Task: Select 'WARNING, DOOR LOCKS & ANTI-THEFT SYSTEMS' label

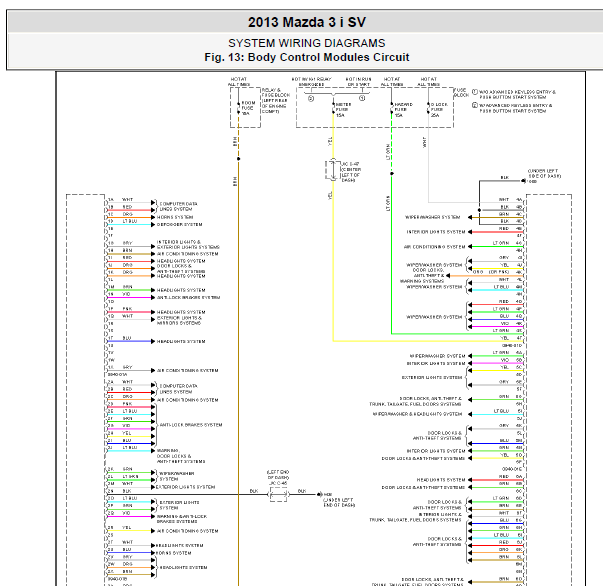Action: pos(181,456)
